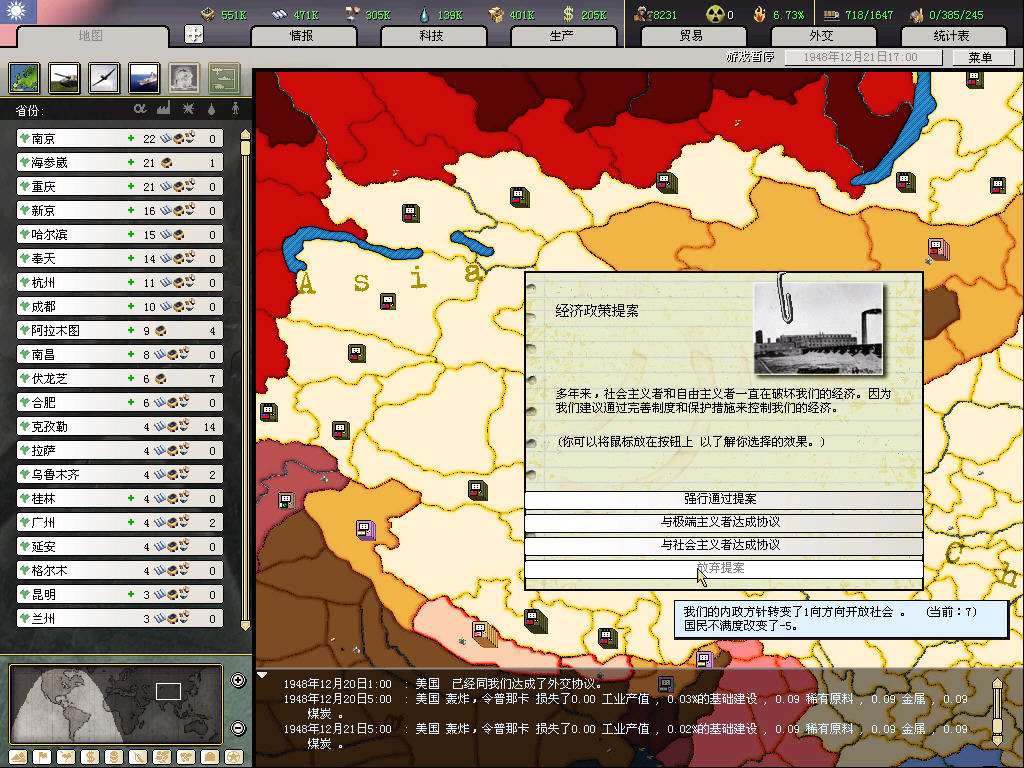Sort provinces by the oil drop icon
The height and width of the screenshot is (768, 1024).
(x=212, y=109)
